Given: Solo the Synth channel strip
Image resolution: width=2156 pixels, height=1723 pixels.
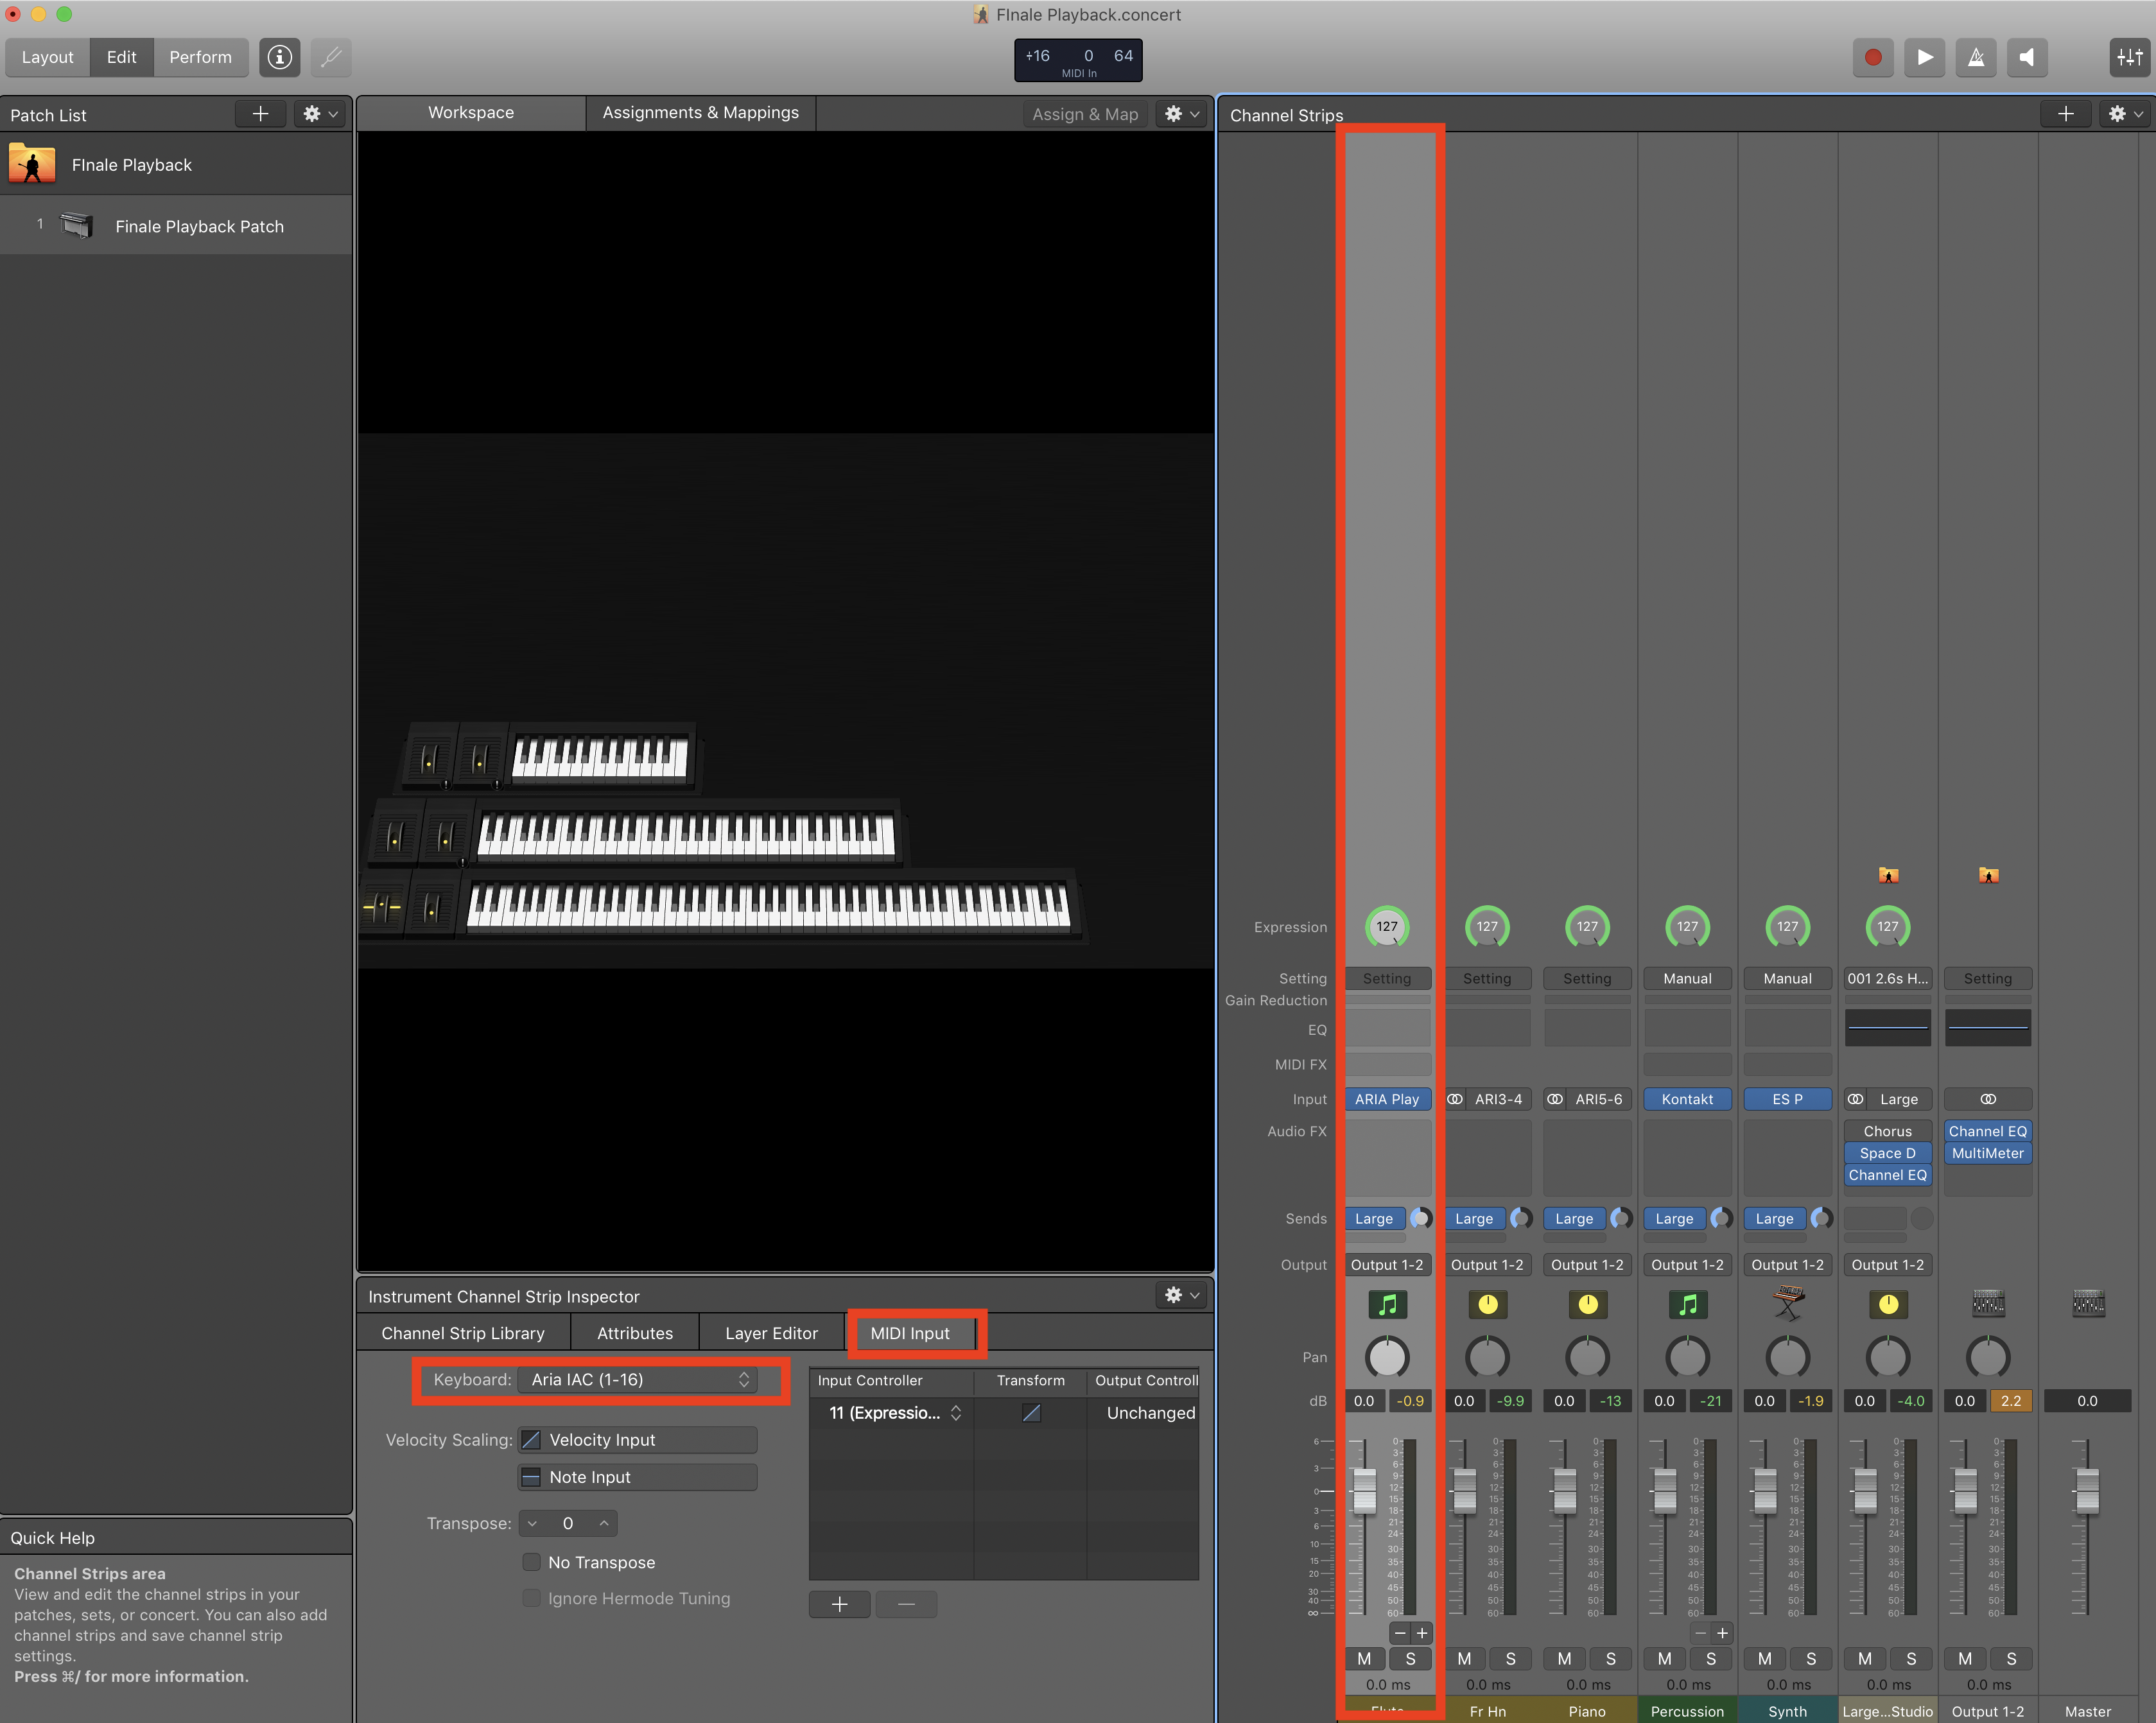Looking at the screenshot, I should coord(1810,1659).
